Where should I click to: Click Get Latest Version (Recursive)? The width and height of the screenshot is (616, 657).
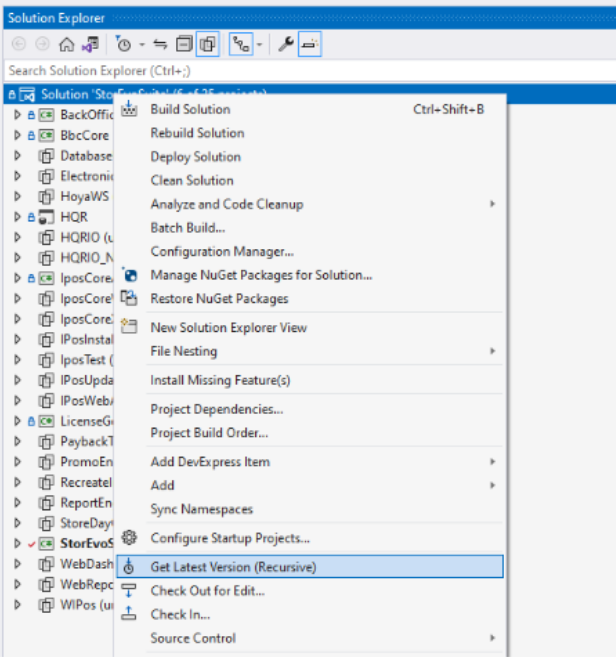point(310,567)
